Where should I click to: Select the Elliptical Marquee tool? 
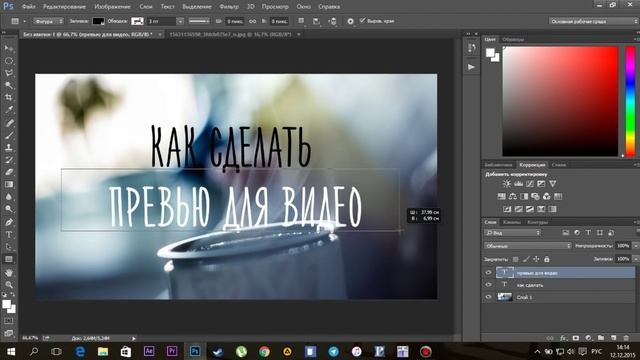(x=9, y=61)
